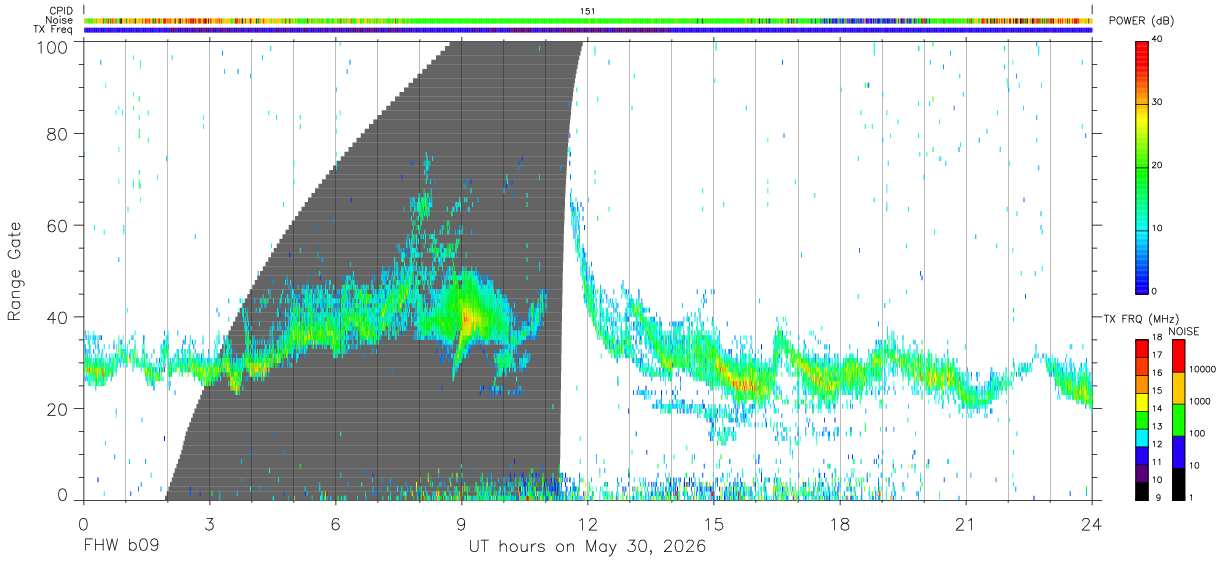Click the CPID label
The image size is (1228, 567).
(x=62, y=11)
